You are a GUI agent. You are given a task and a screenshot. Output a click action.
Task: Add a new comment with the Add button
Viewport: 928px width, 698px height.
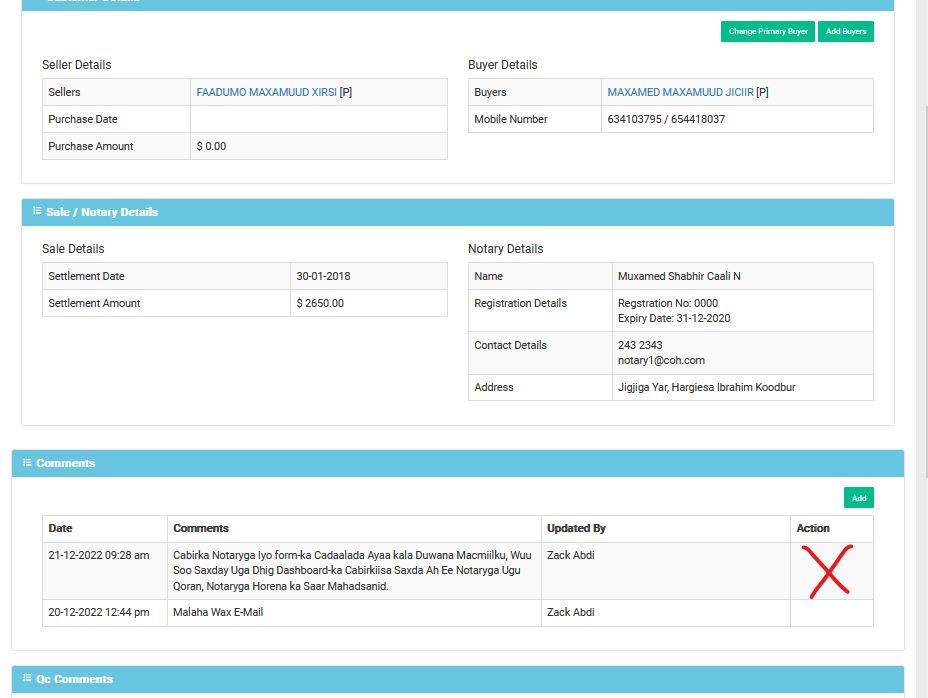(x=859, y=498)
